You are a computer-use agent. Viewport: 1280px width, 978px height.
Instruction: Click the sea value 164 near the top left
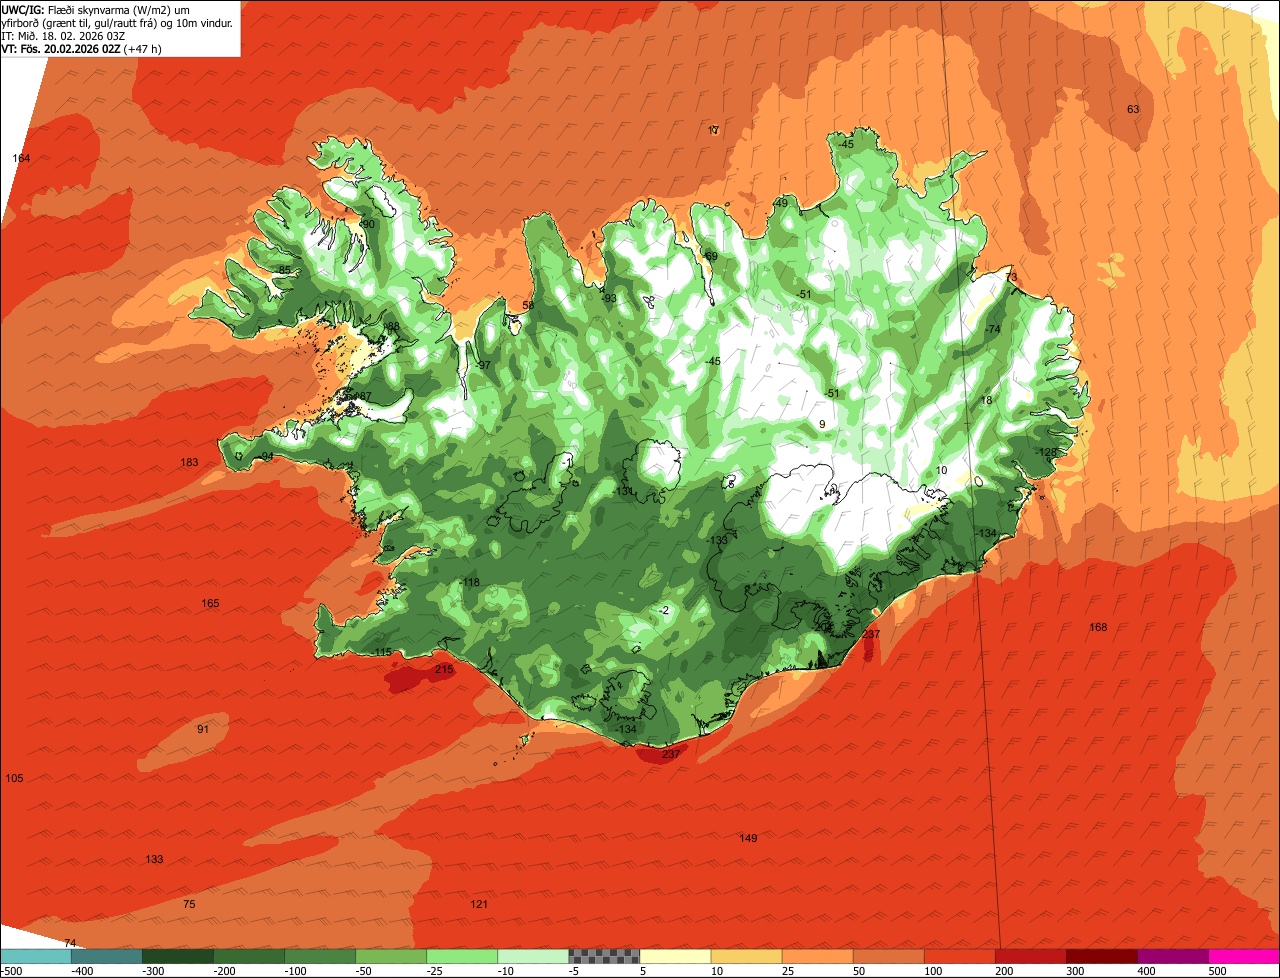coord(21,158)
